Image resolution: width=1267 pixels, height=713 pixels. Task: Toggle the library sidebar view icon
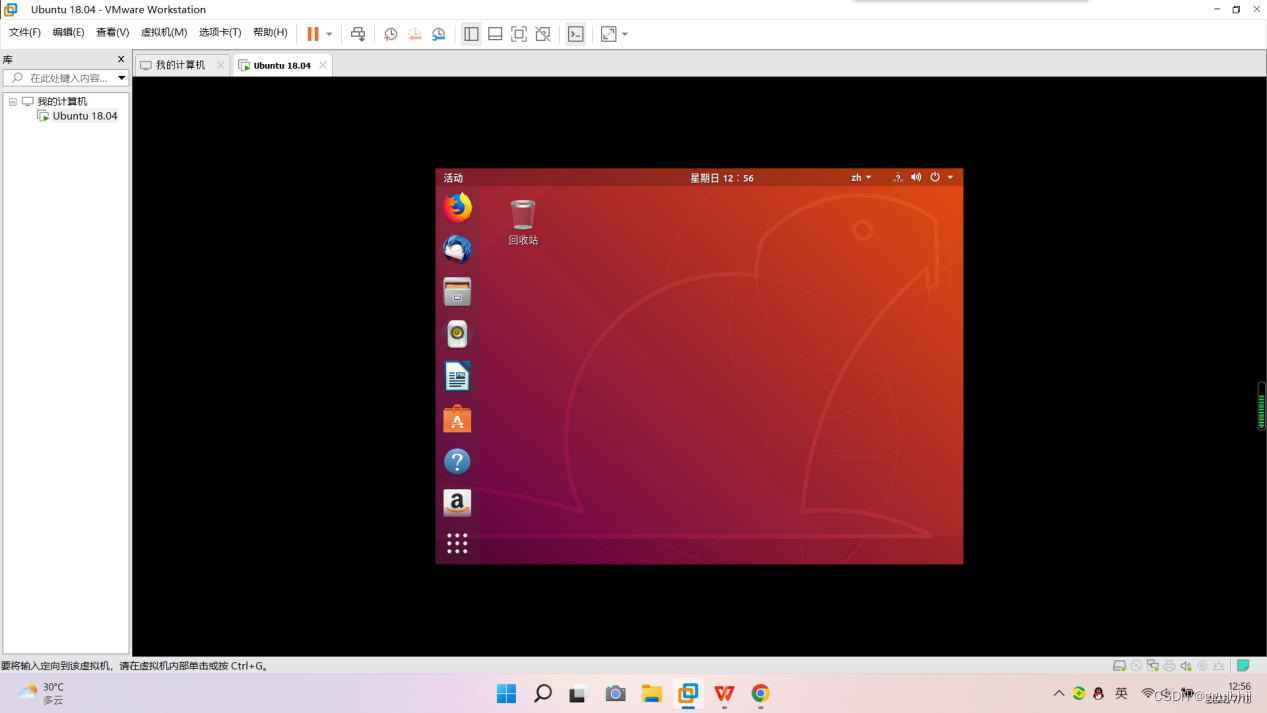(x=471, y=34)
